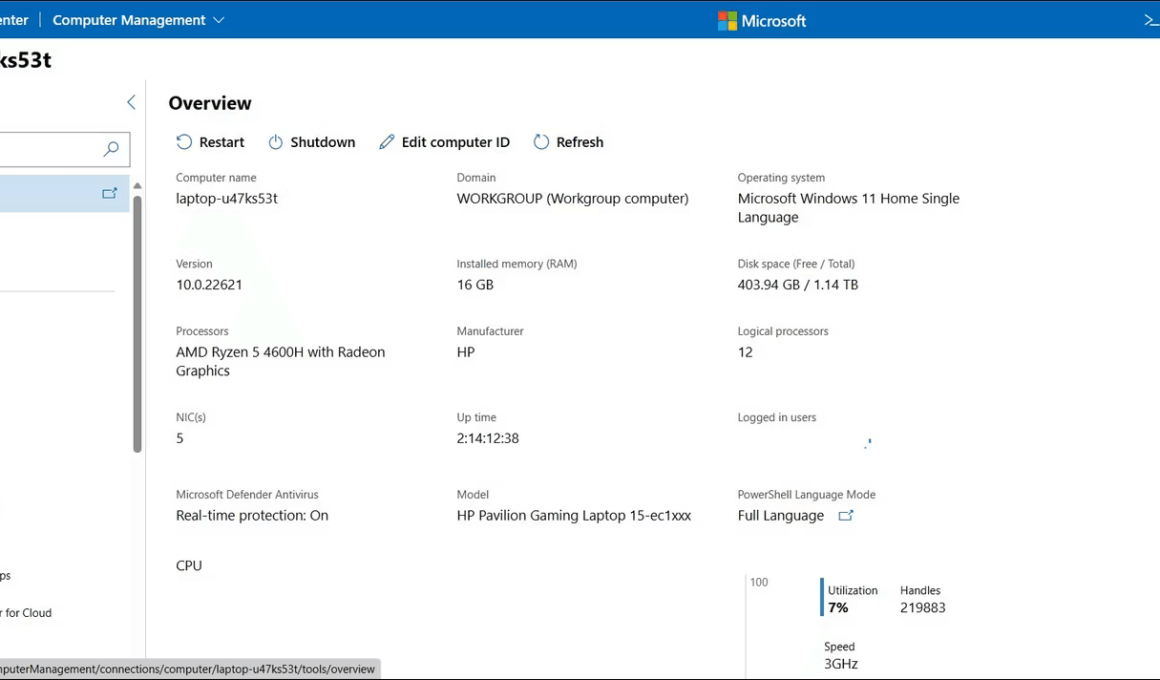This screenshot has height=680, width=1160.
Task: Select the WORKGROUP domain value
Action: pos(573,198)
